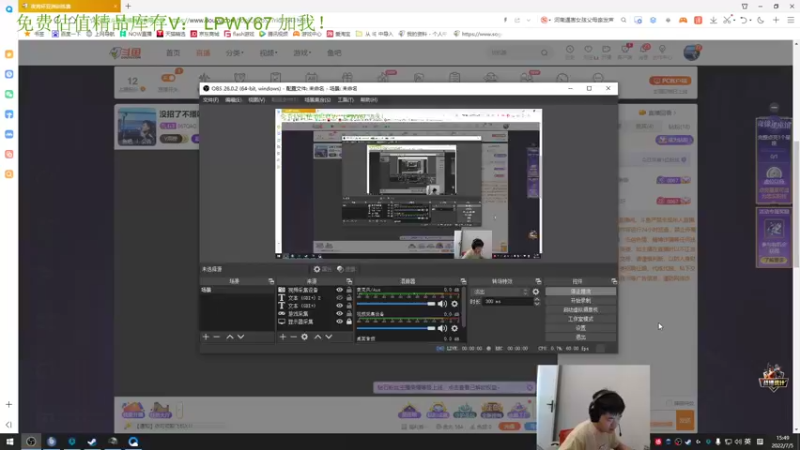Open 帮助(H) menu in OBS
800x450 pixels.
[369, 100]
